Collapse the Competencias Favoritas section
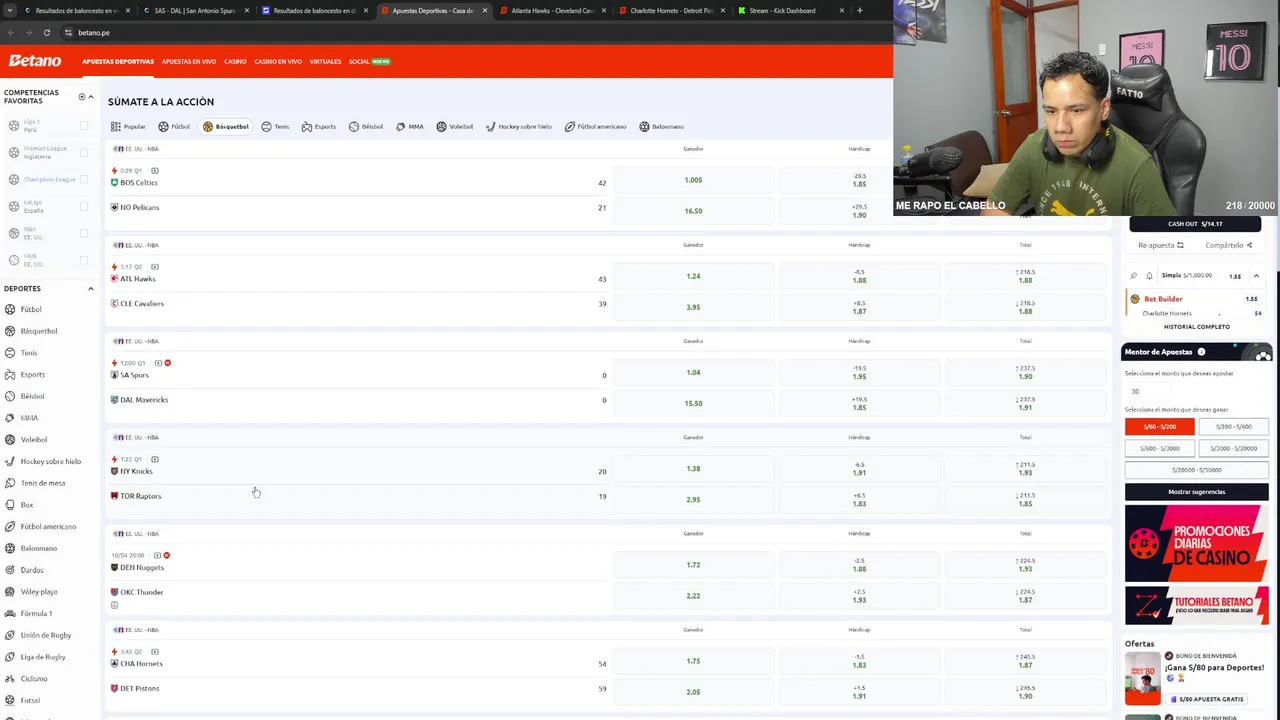Image resolution: width=1280 pixels, height=720 pixels. tap(91, 97)
